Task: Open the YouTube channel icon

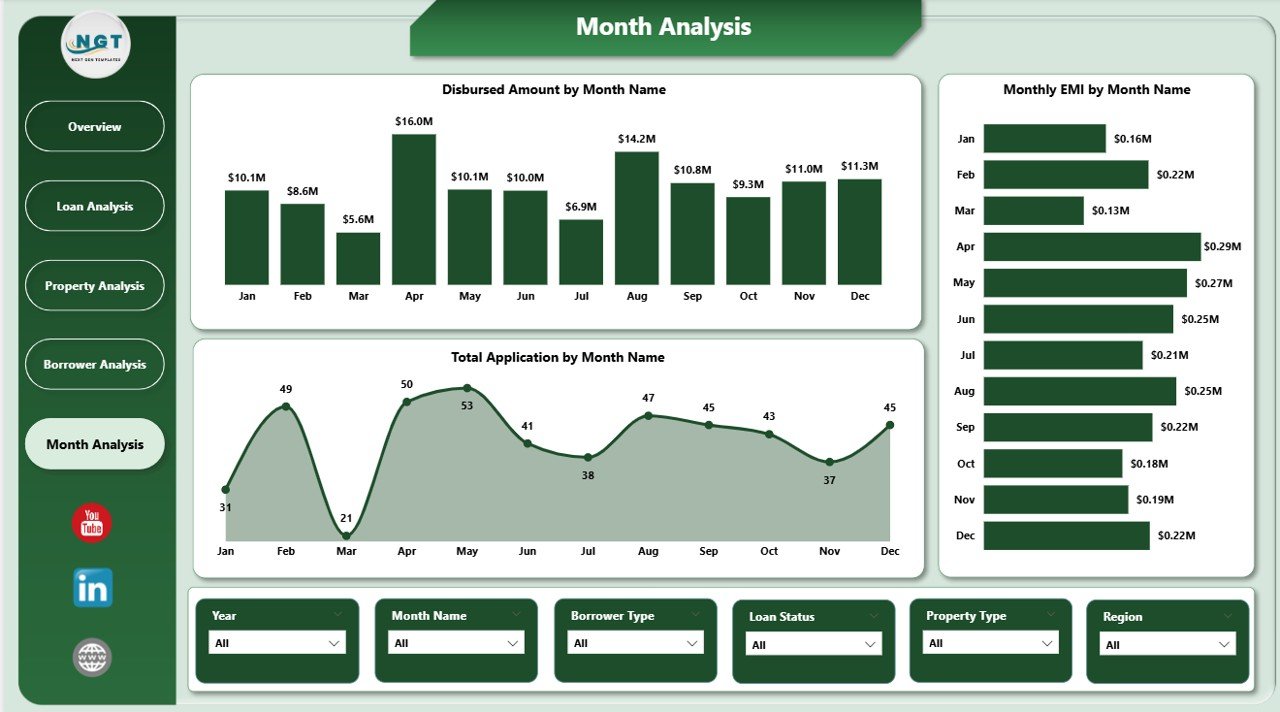Action: tap(90, 521)
